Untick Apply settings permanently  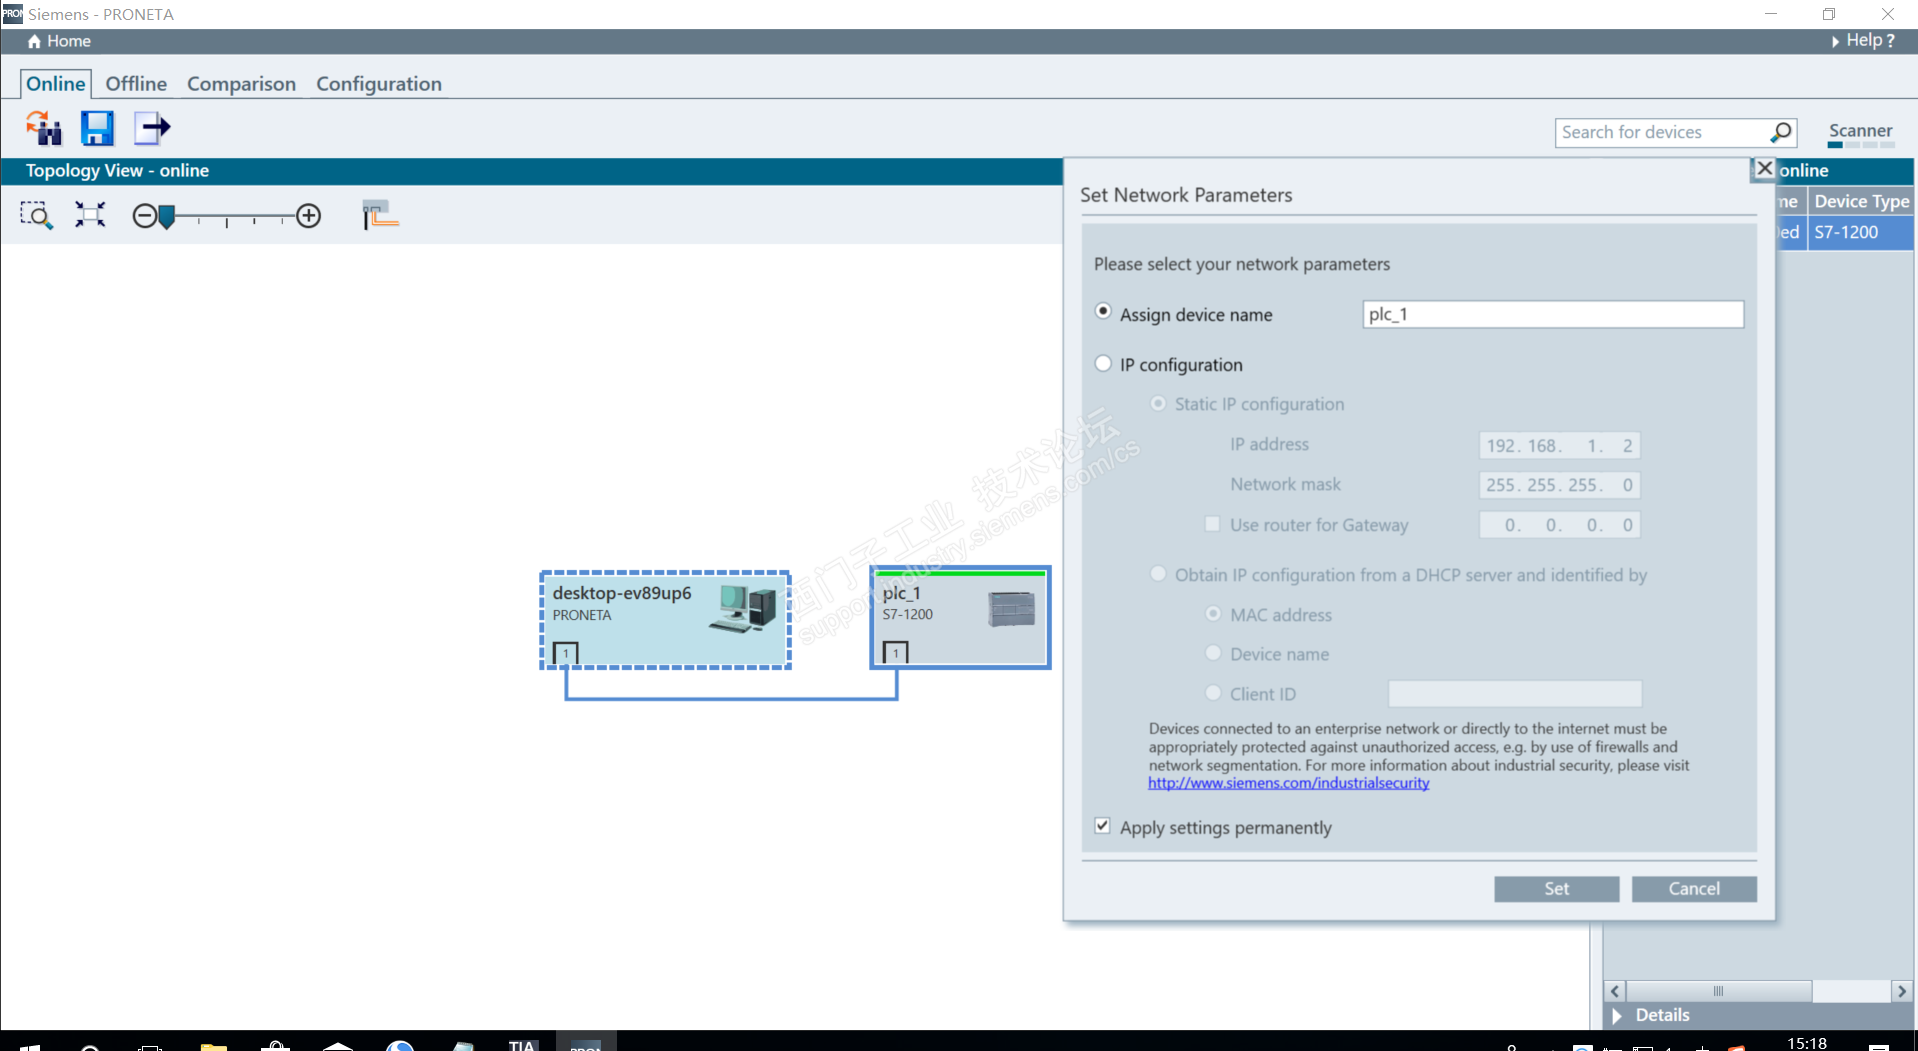[1102, 826]
